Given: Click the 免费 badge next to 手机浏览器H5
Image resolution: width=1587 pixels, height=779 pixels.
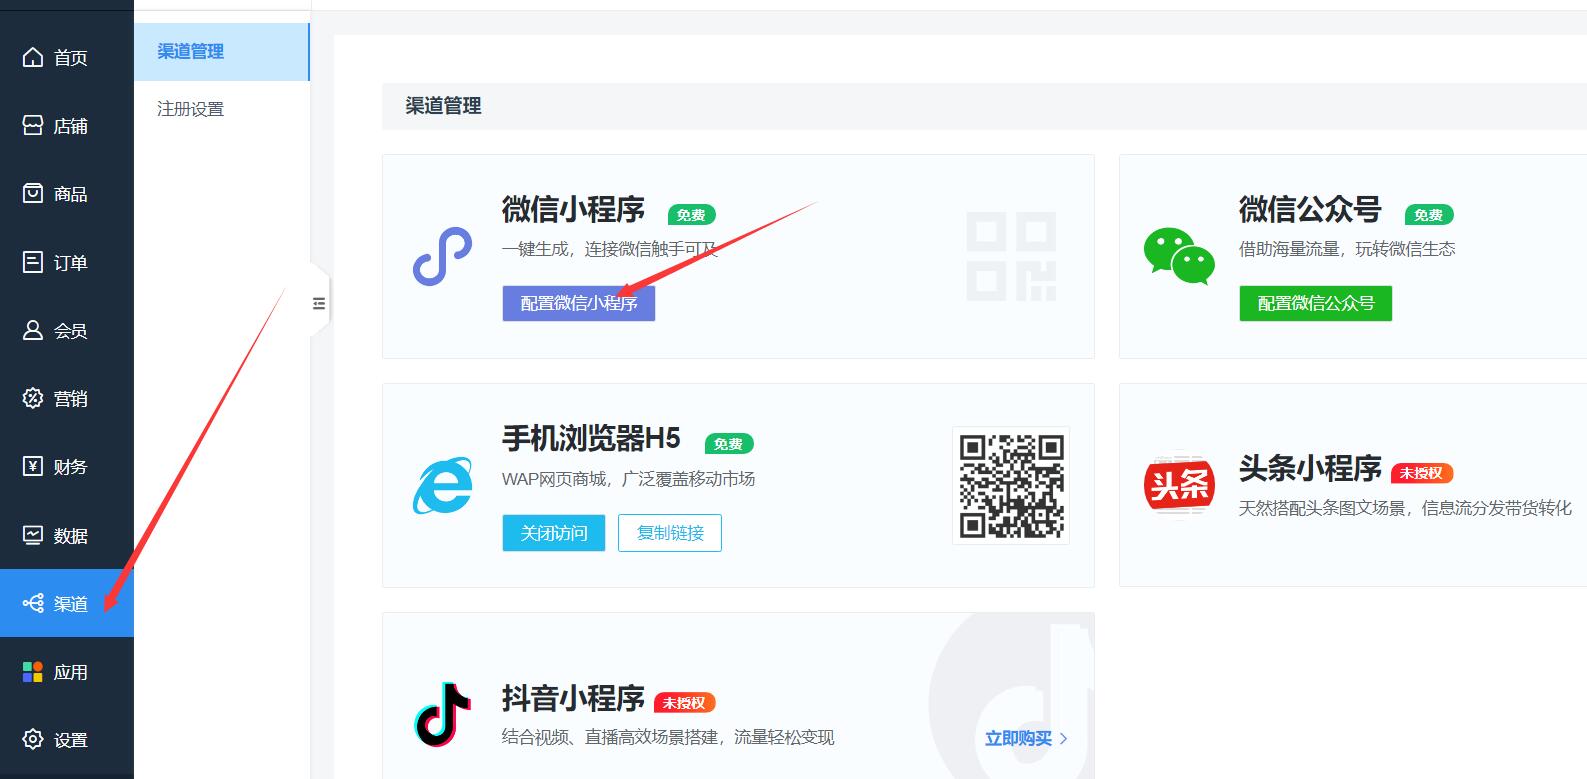Looking at the screenshot, I should coord(729,444).
